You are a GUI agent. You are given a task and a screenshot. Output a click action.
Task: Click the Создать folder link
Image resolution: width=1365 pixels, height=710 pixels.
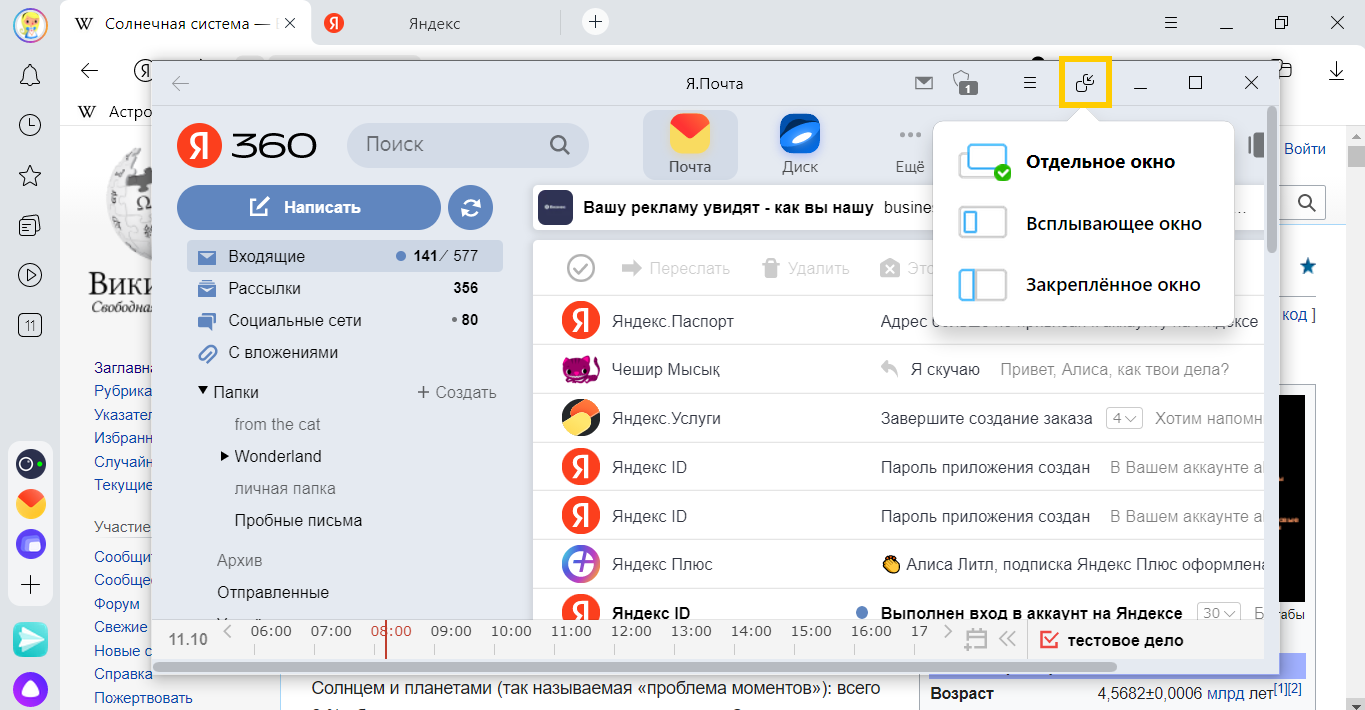point(457,393)
